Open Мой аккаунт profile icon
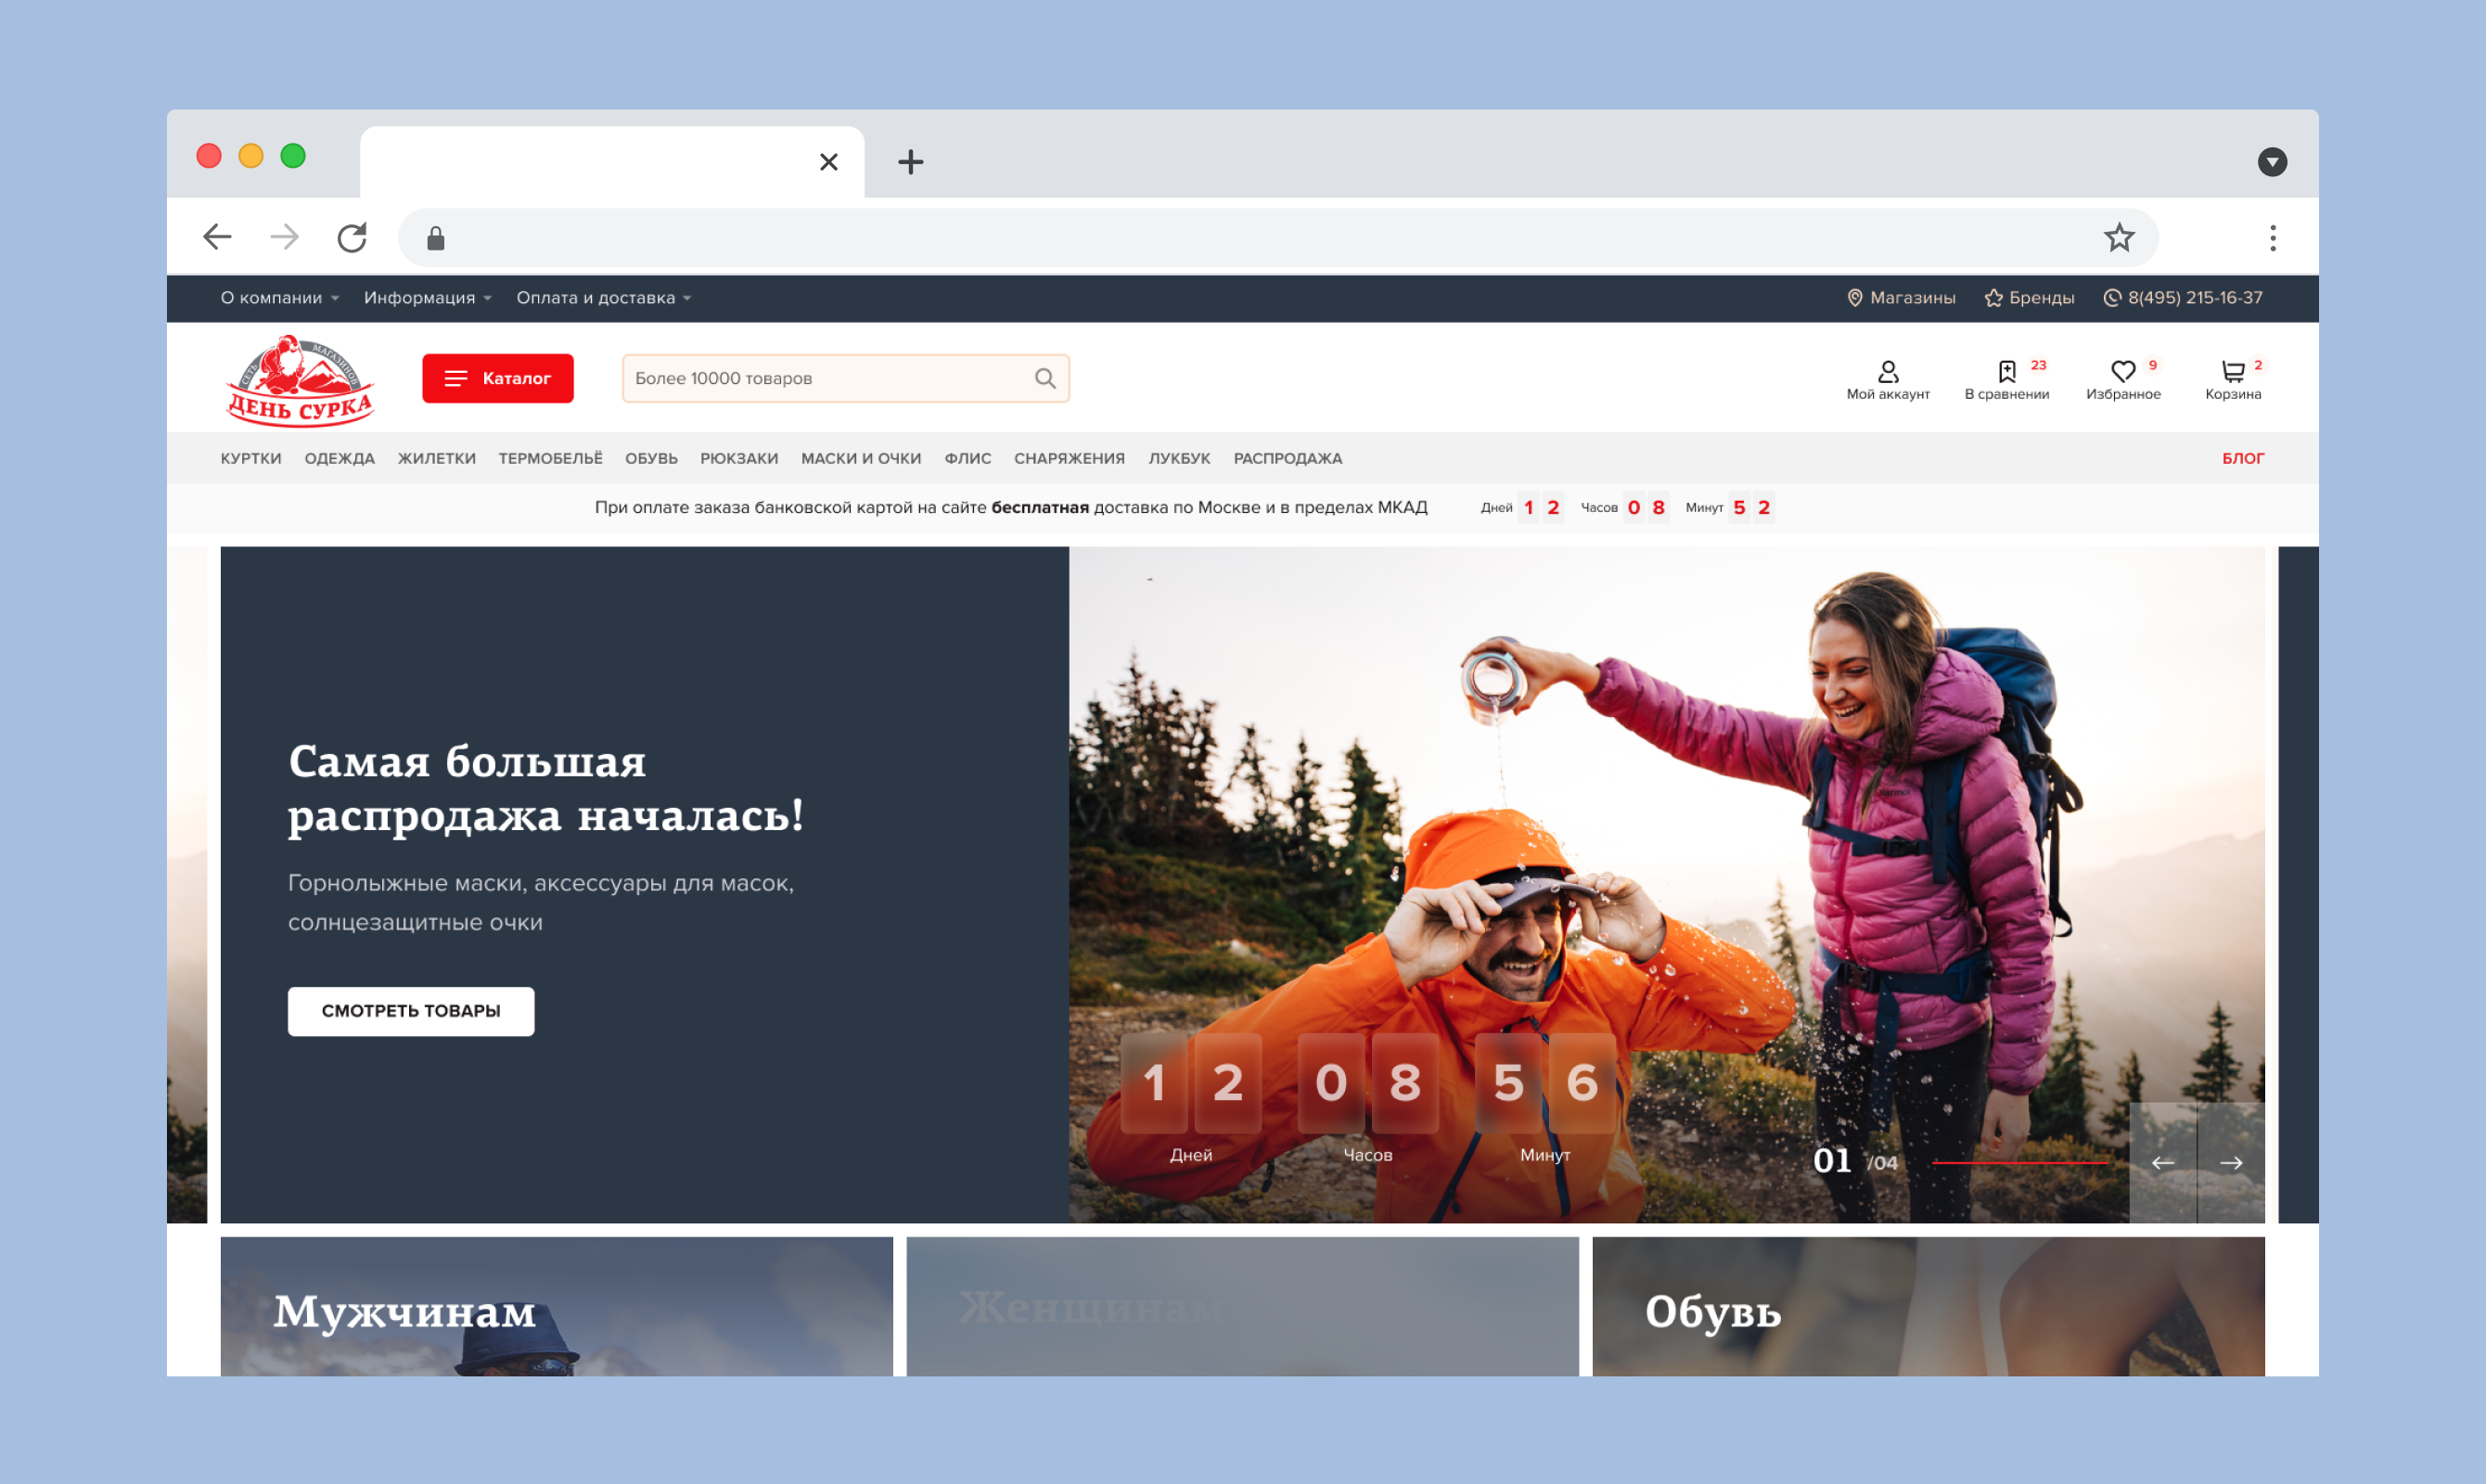 [x=1888, y=380]
